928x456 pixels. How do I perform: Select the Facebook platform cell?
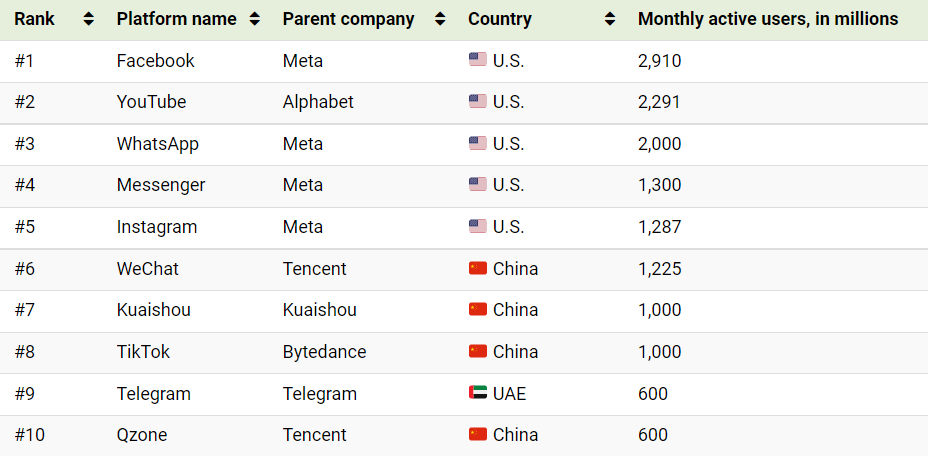156,61
